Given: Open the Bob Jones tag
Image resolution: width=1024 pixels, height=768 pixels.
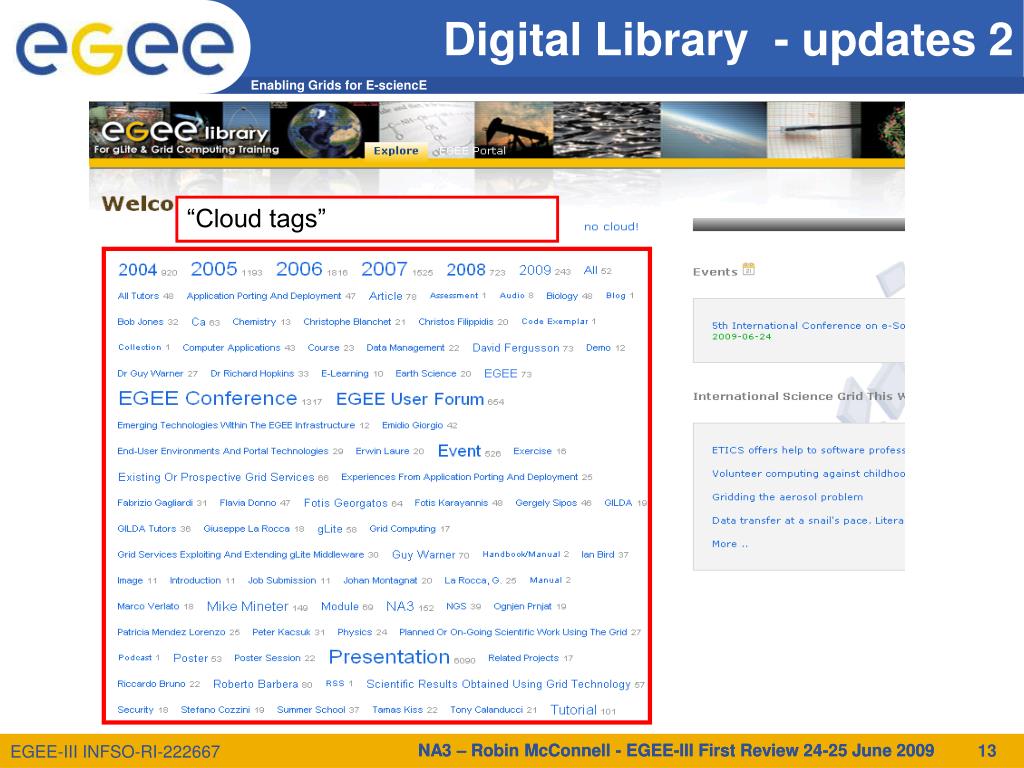Looking at the screenshot, I should pos(140,322).
